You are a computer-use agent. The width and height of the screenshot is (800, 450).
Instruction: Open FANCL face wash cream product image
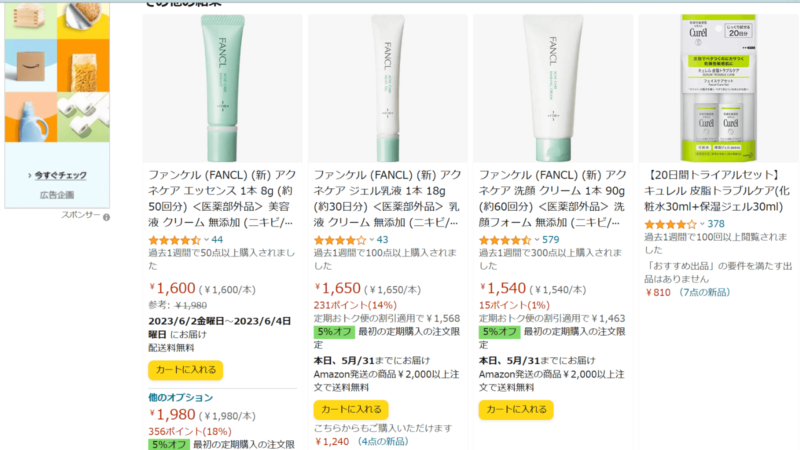[x=553, y=88]
